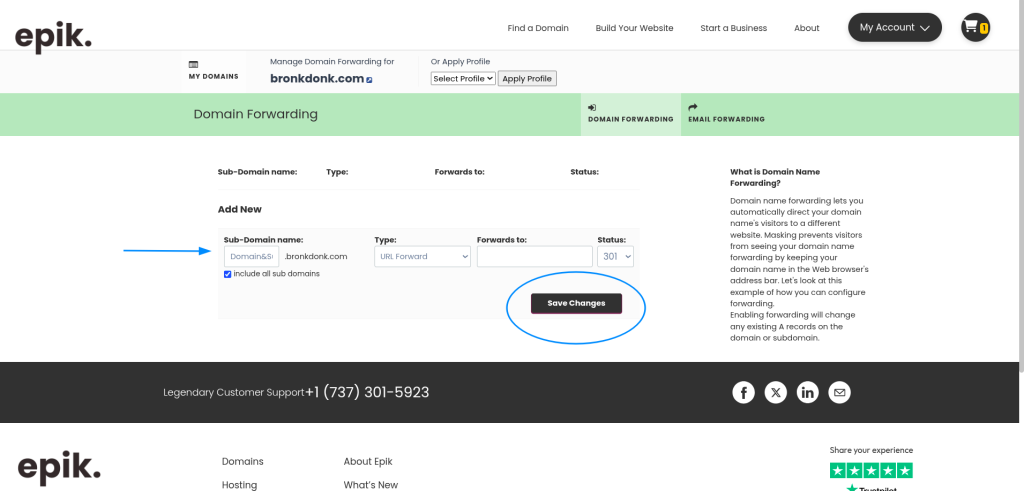This screenshot has height=491, width=1024.
Task: Open Build Your Website menu item
Action: [x=634, y=28]
